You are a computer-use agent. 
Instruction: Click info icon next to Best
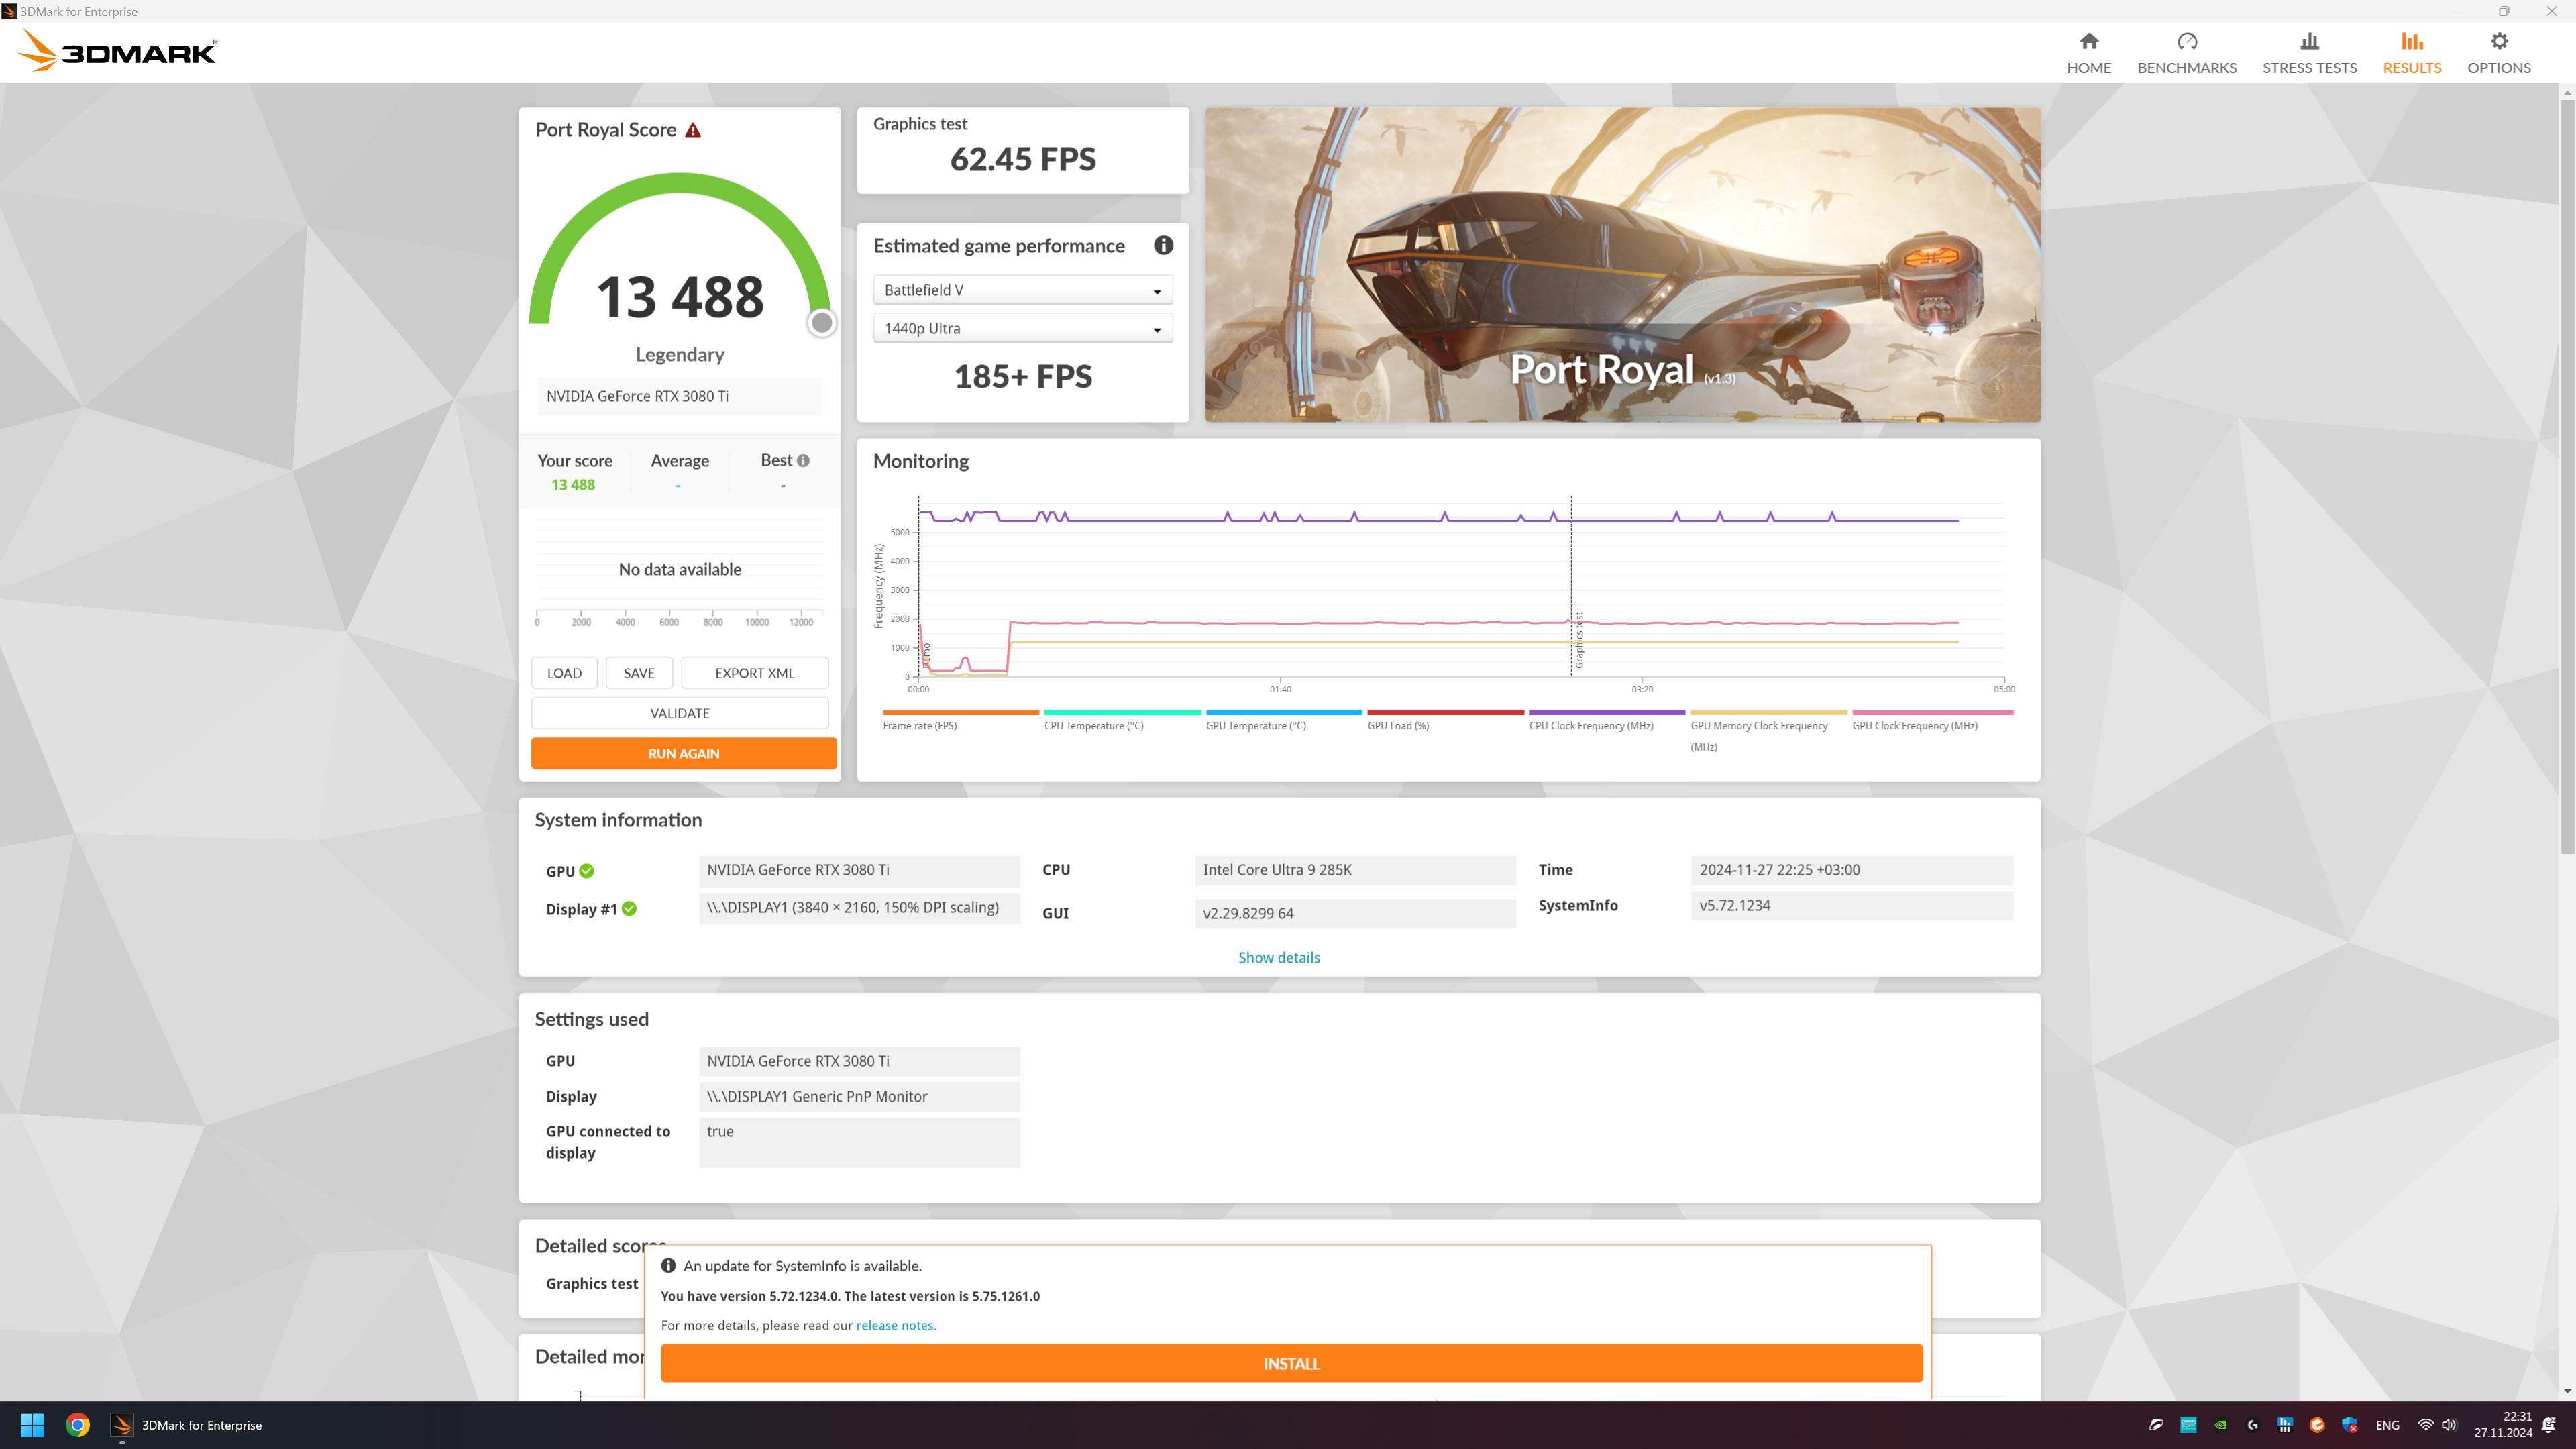point(803,460)
